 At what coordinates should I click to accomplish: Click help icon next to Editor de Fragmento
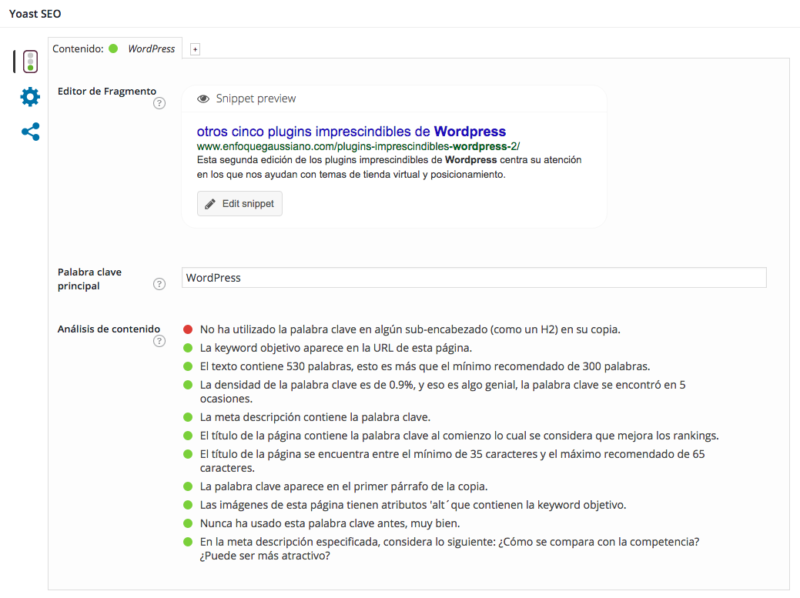[x=159, y=103]
